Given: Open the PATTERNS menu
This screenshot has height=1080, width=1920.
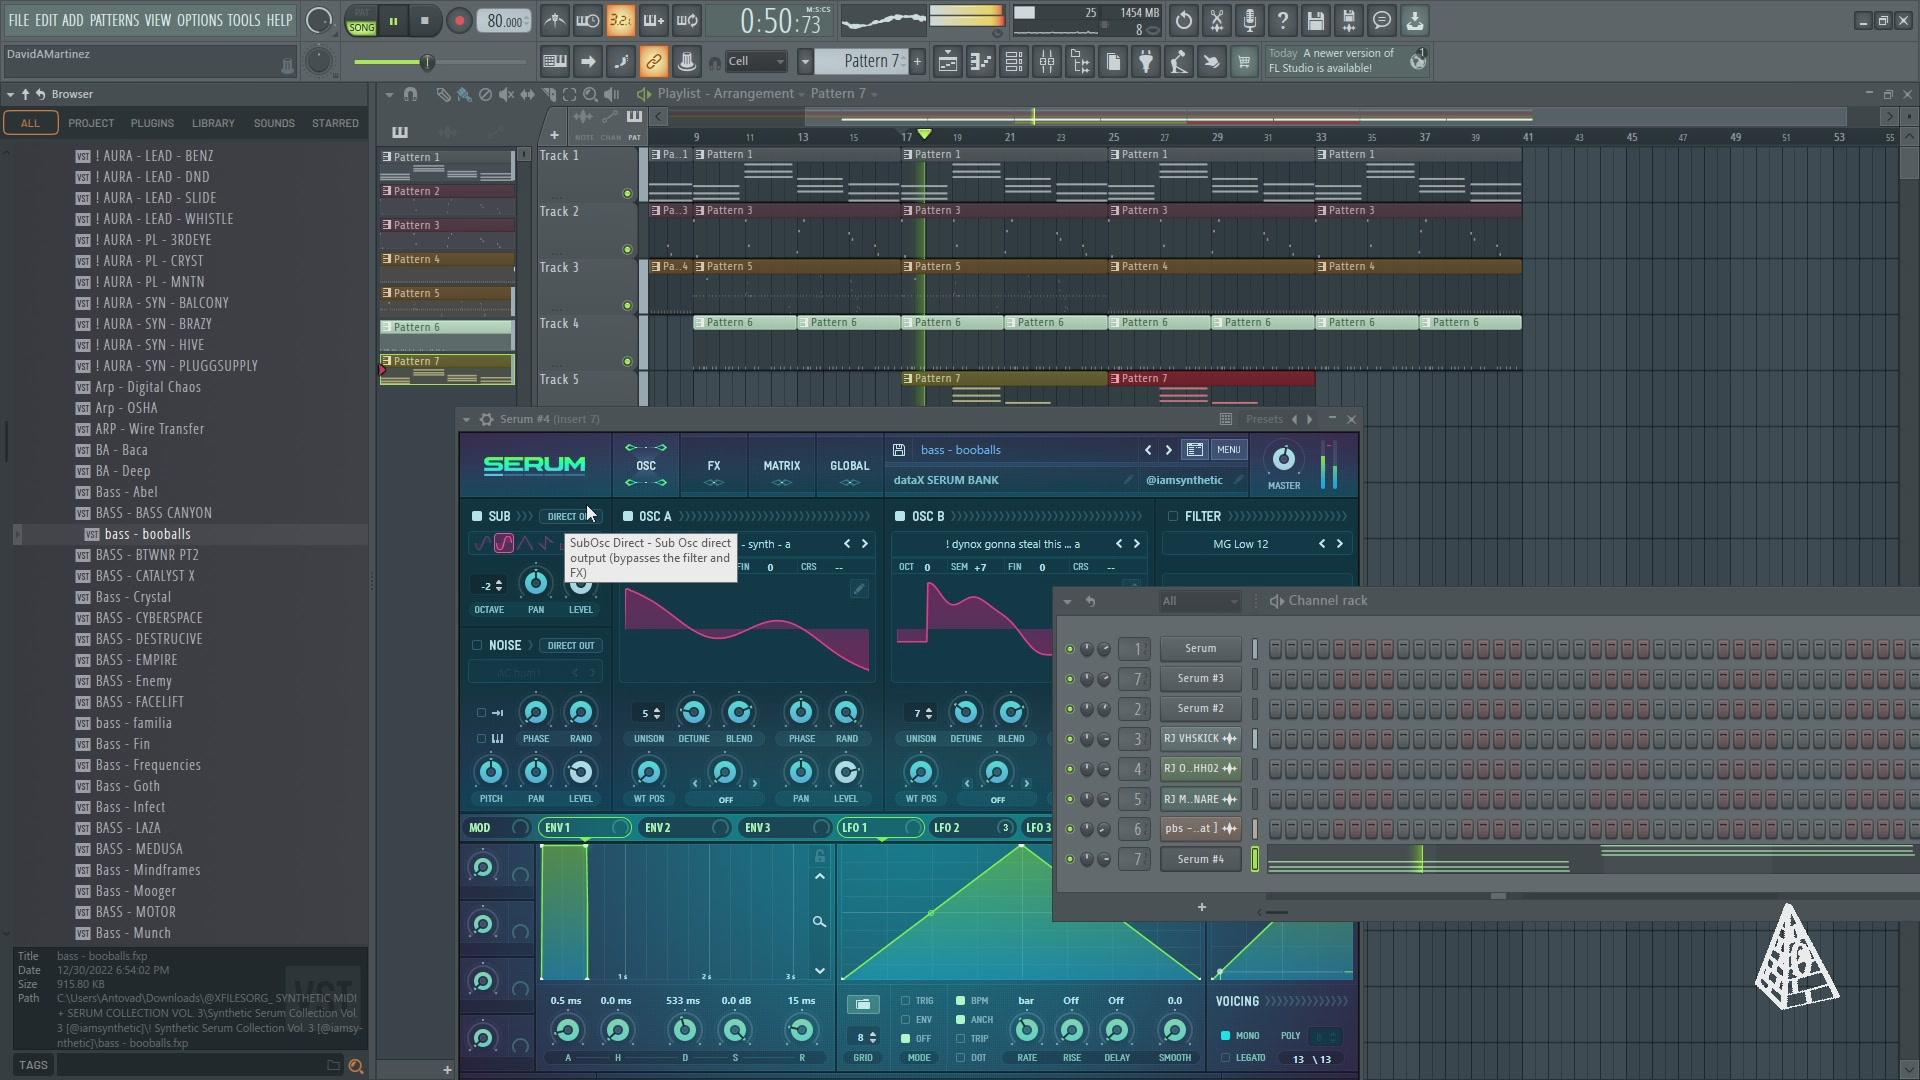Looking at the screenshot, I should pos(114,20).
